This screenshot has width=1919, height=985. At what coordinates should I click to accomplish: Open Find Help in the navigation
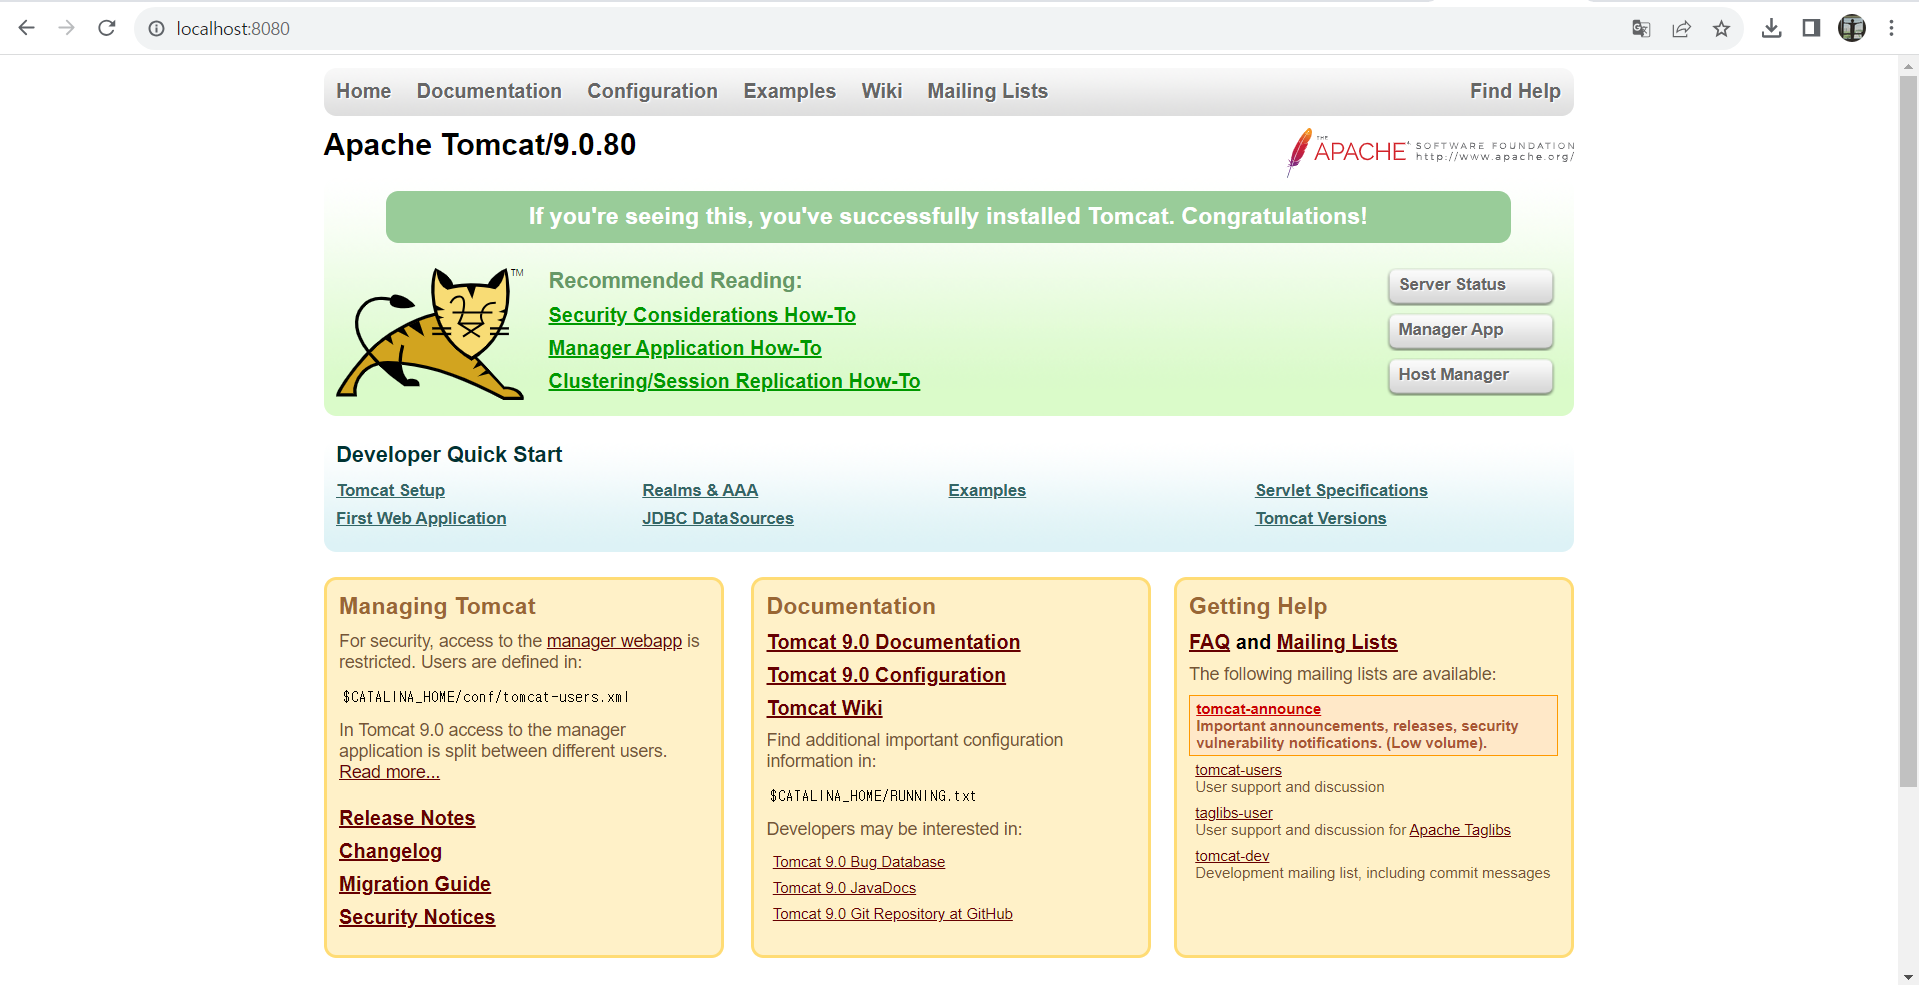pyautogui.click(x=1515, y=91)
